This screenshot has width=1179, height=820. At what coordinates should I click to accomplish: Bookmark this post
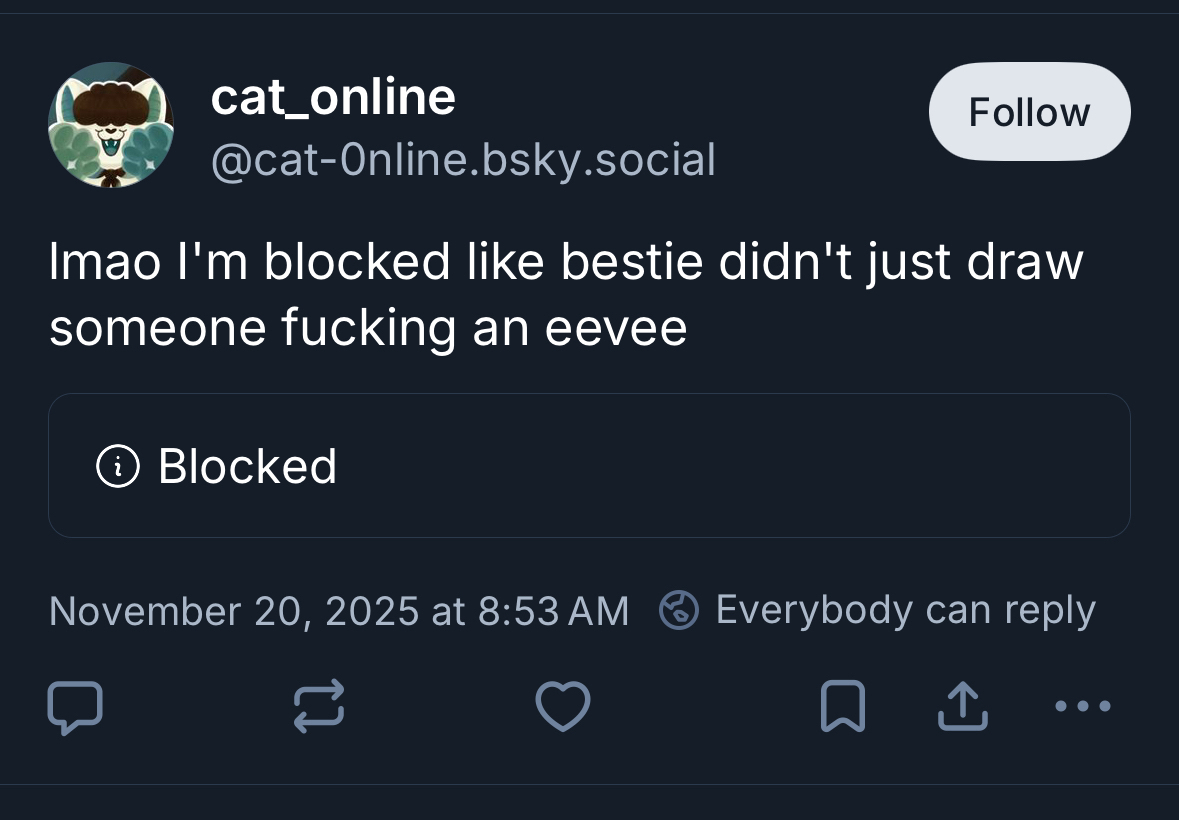[x=842, y=707]
